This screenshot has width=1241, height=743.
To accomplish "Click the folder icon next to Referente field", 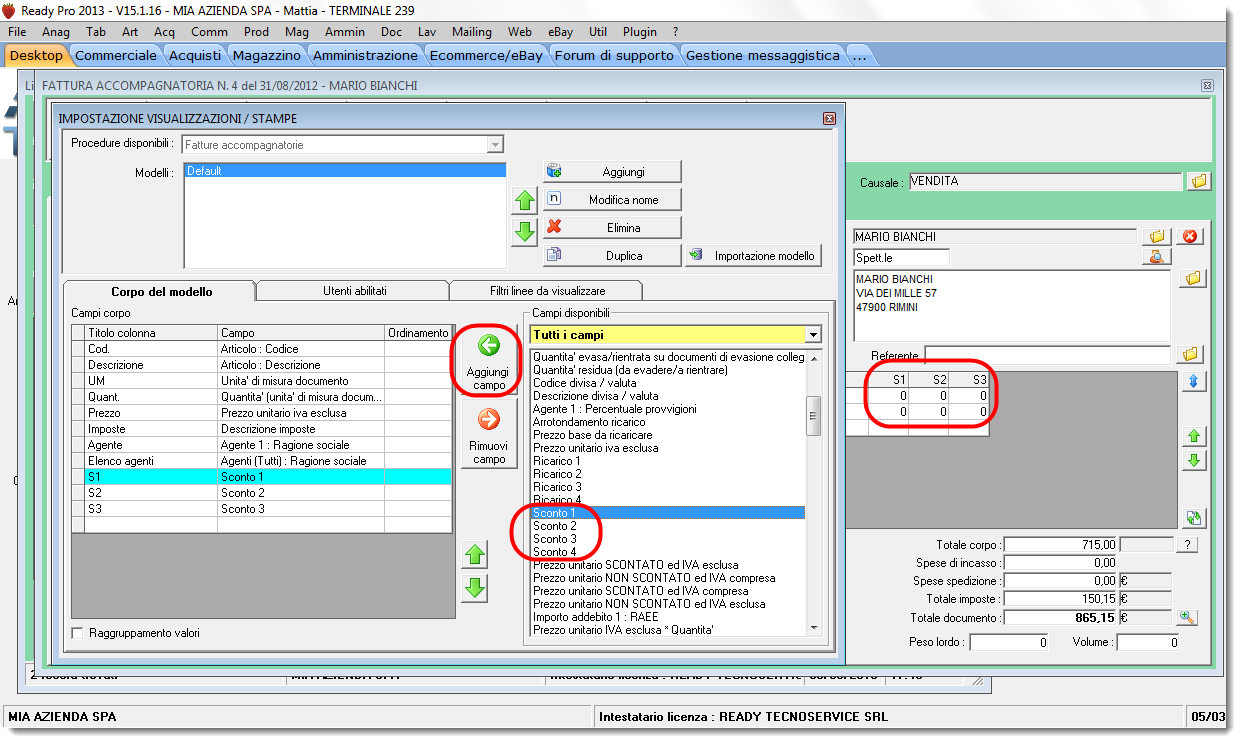I will pos(1190,354).
